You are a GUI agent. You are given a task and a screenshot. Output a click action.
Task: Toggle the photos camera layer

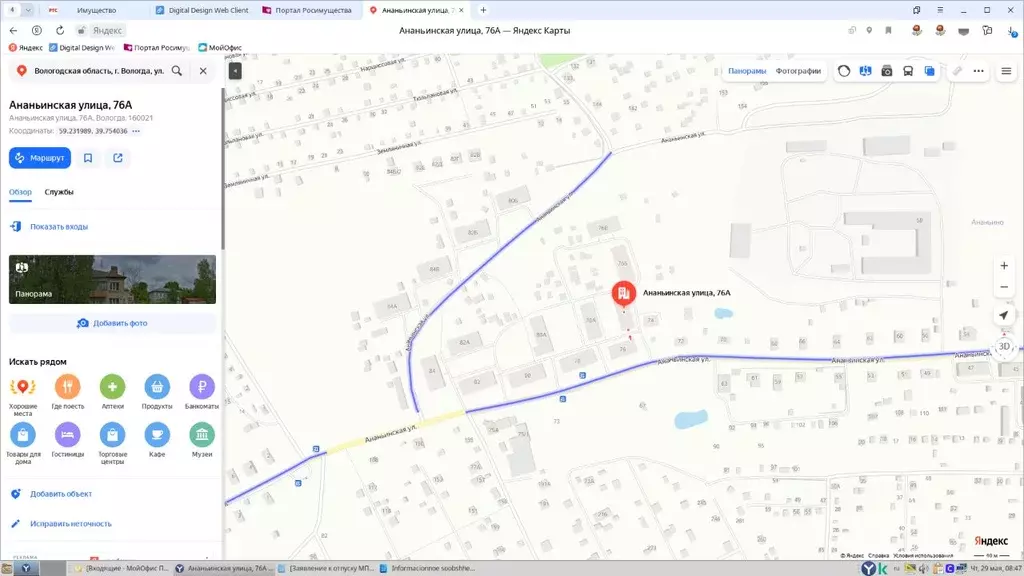[886, 71]
